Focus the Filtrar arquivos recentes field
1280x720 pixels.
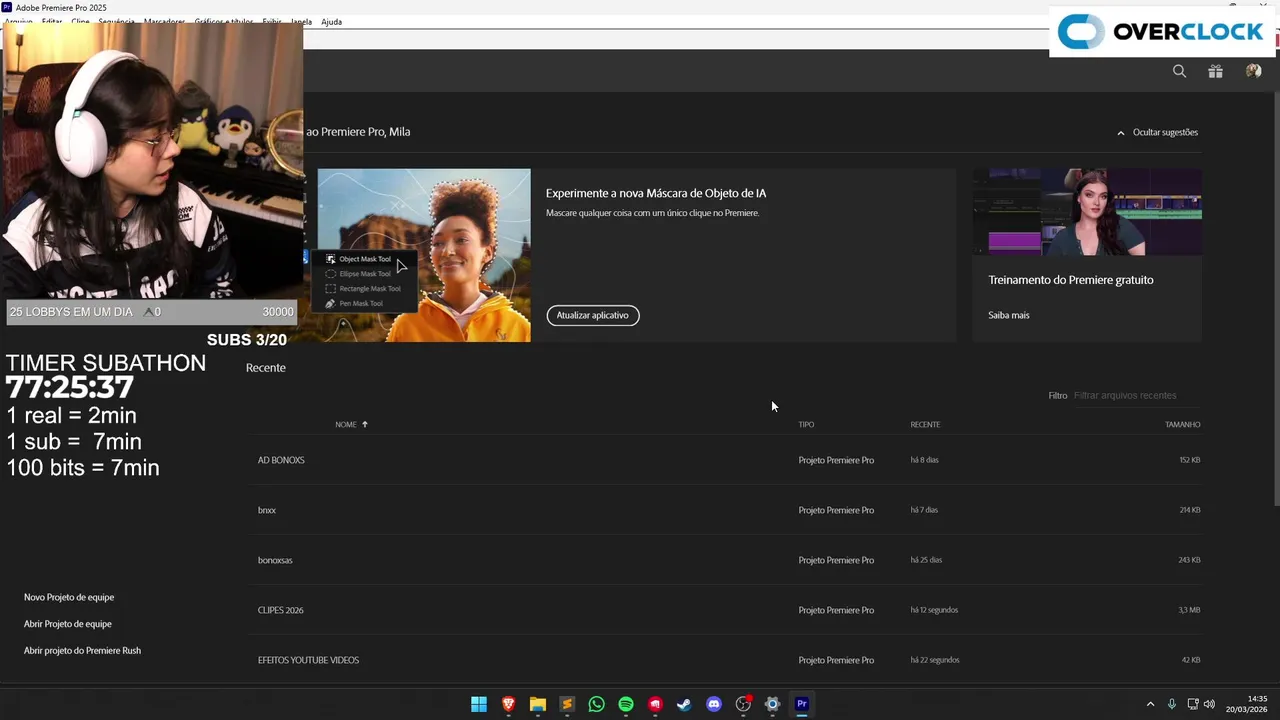[x=1136, y=395]
